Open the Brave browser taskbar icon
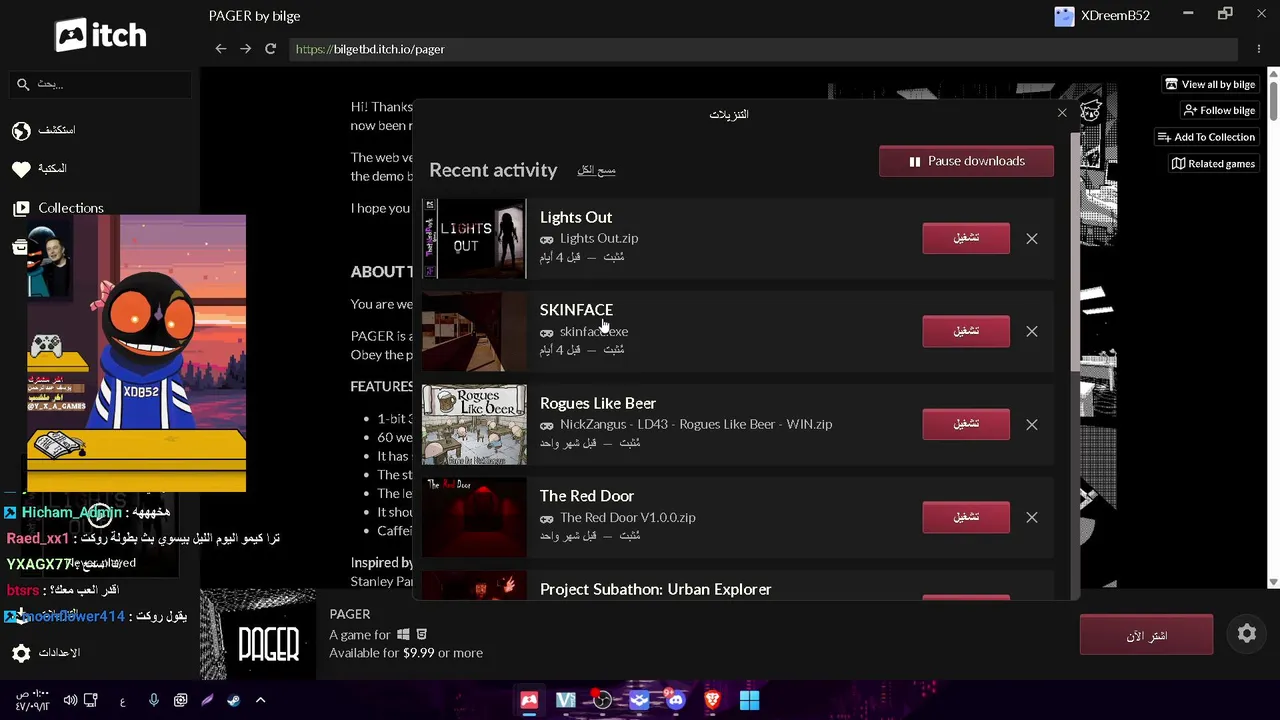The width and height of the screenshot is (1280, 720). tap(712, 700)
